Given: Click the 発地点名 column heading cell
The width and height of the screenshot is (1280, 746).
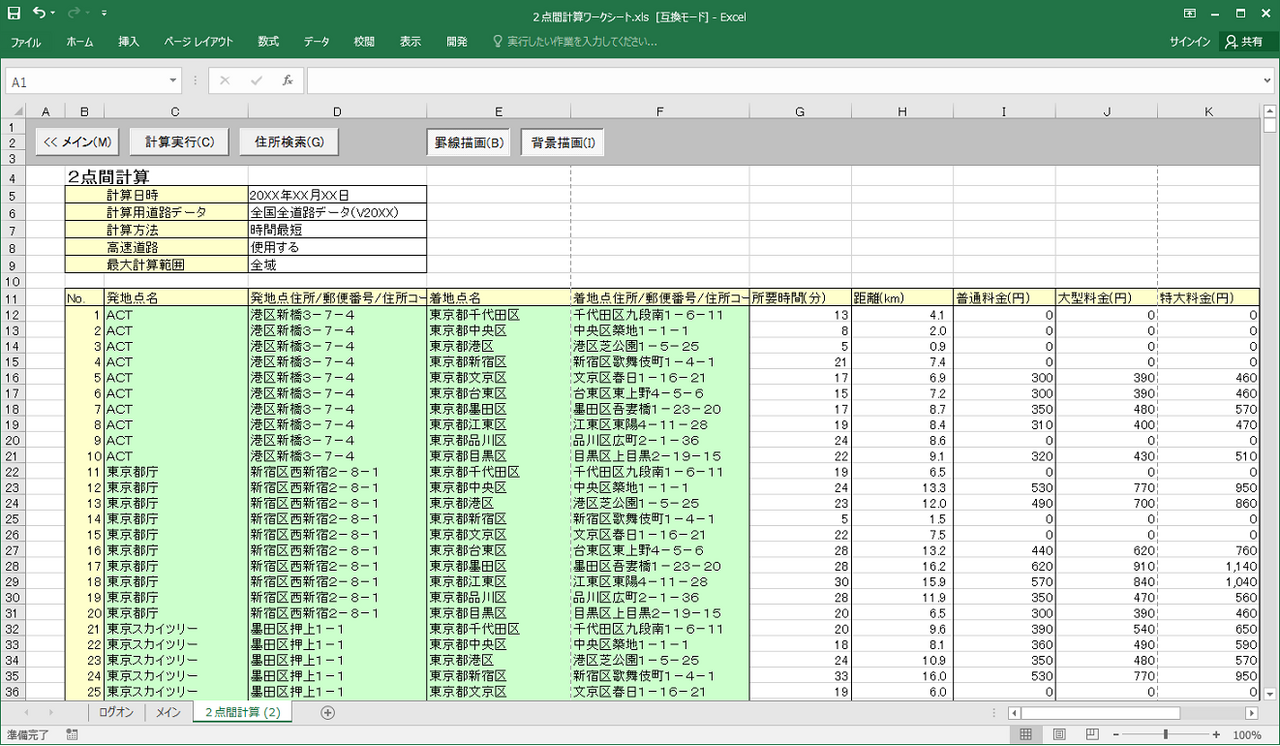Looking at the screenshot, I should point(176,298).
